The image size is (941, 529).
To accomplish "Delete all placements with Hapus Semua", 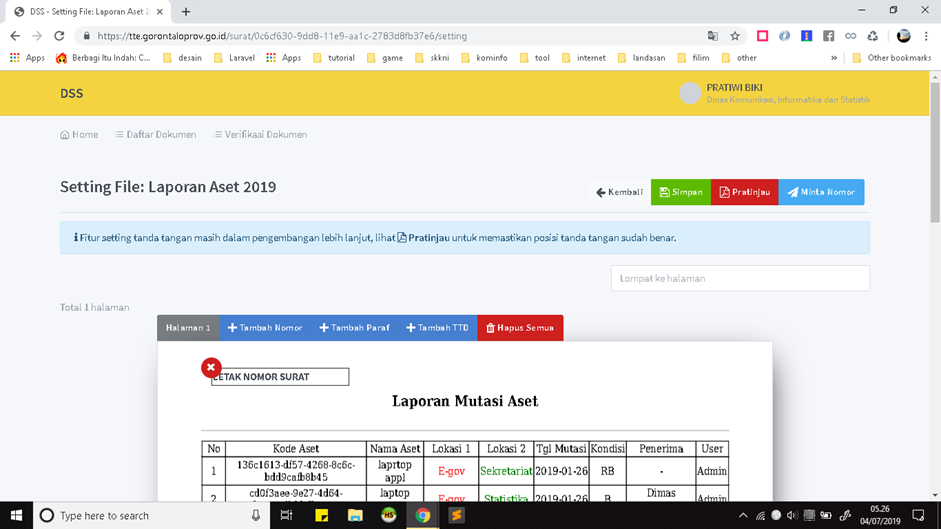I will click(x=519, y=328).
